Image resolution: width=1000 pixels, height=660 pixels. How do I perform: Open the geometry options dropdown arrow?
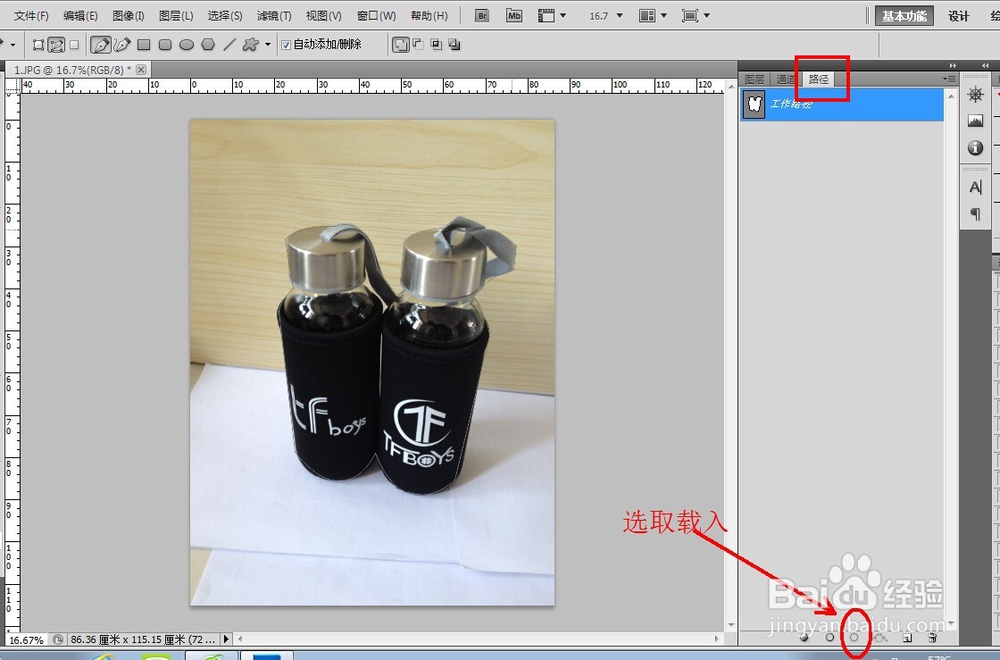pos(268,45)
